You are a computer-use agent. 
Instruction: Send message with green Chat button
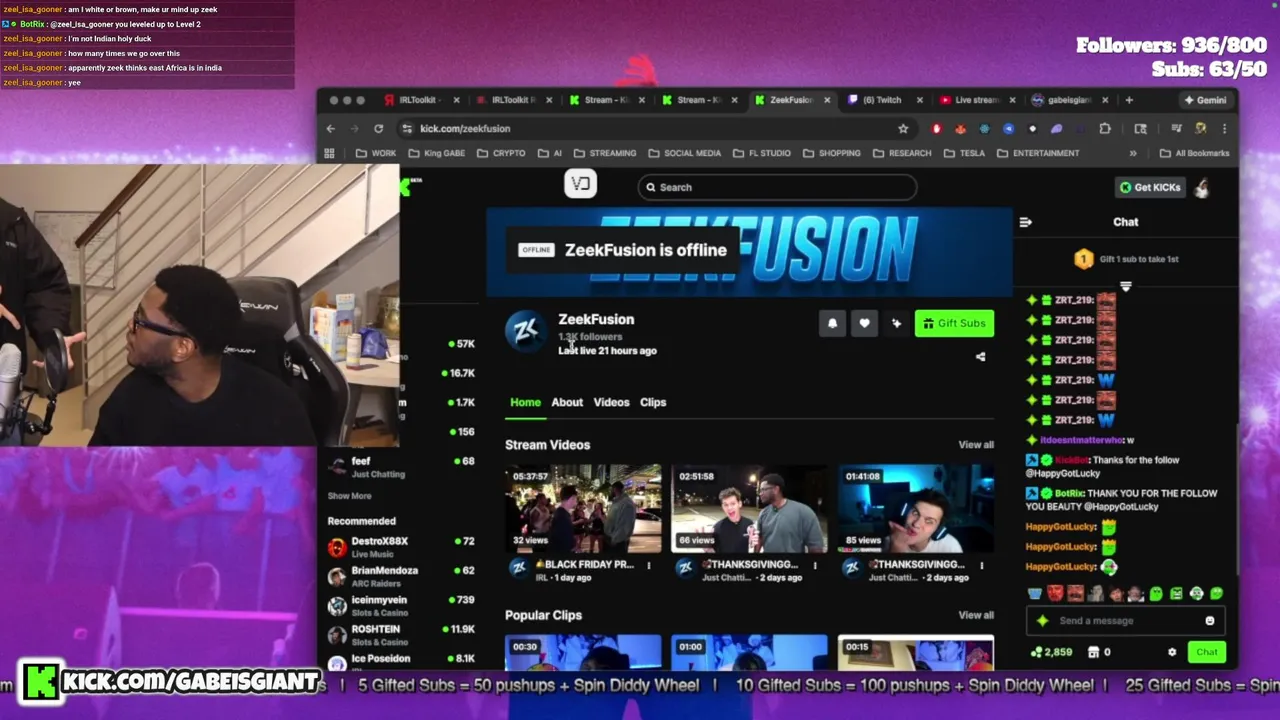pyautogui.click(x=1207, y=652)
